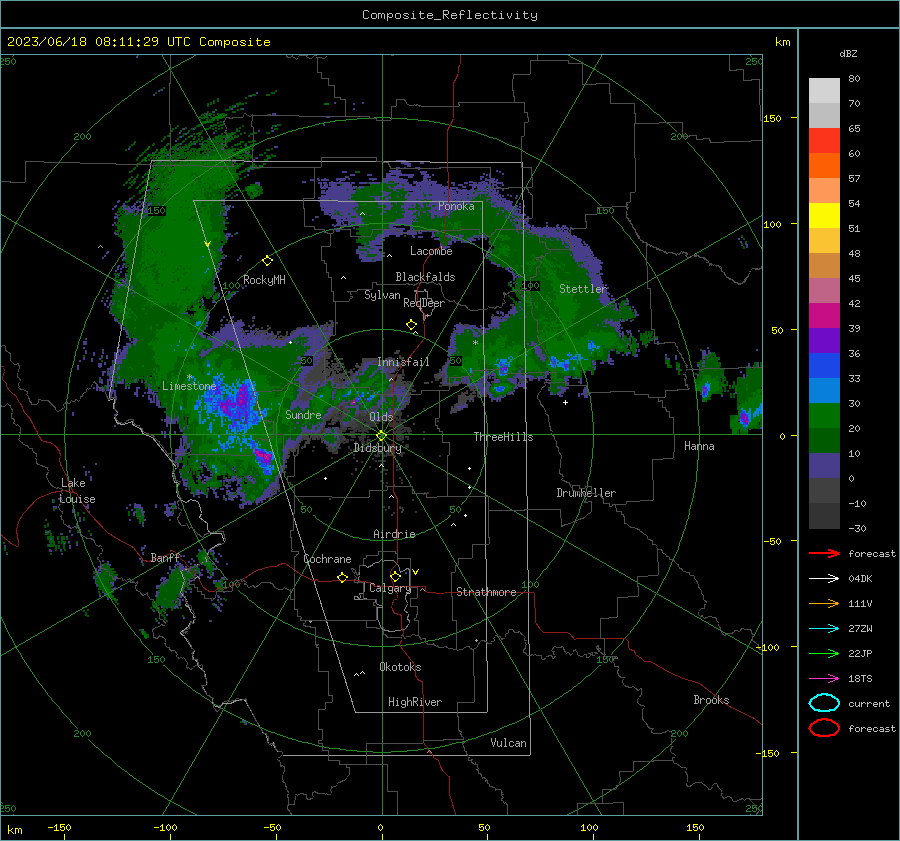
Task: Click the -150 tick on bottom km axis
Action: pyautogui.click(x=59, y=828)
